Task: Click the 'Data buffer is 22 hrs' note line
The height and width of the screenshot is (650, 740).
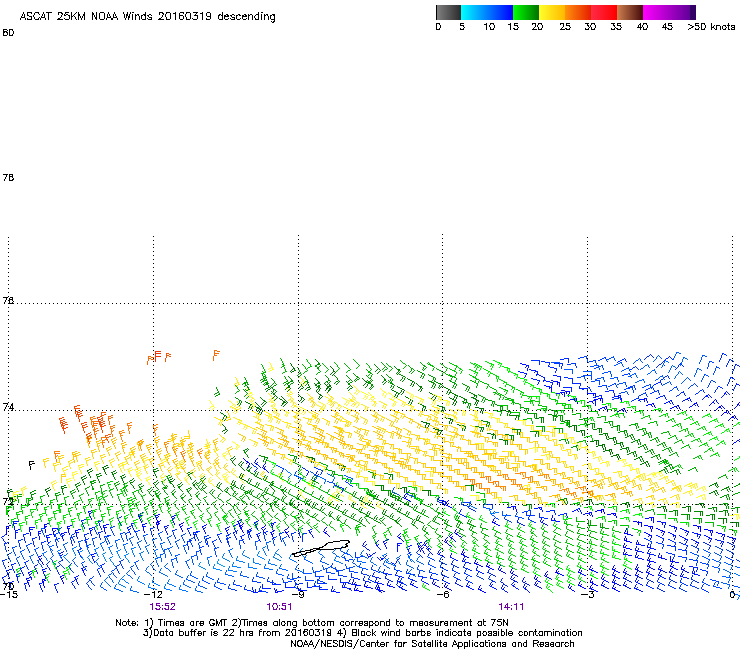Action: tap(362, 633)
